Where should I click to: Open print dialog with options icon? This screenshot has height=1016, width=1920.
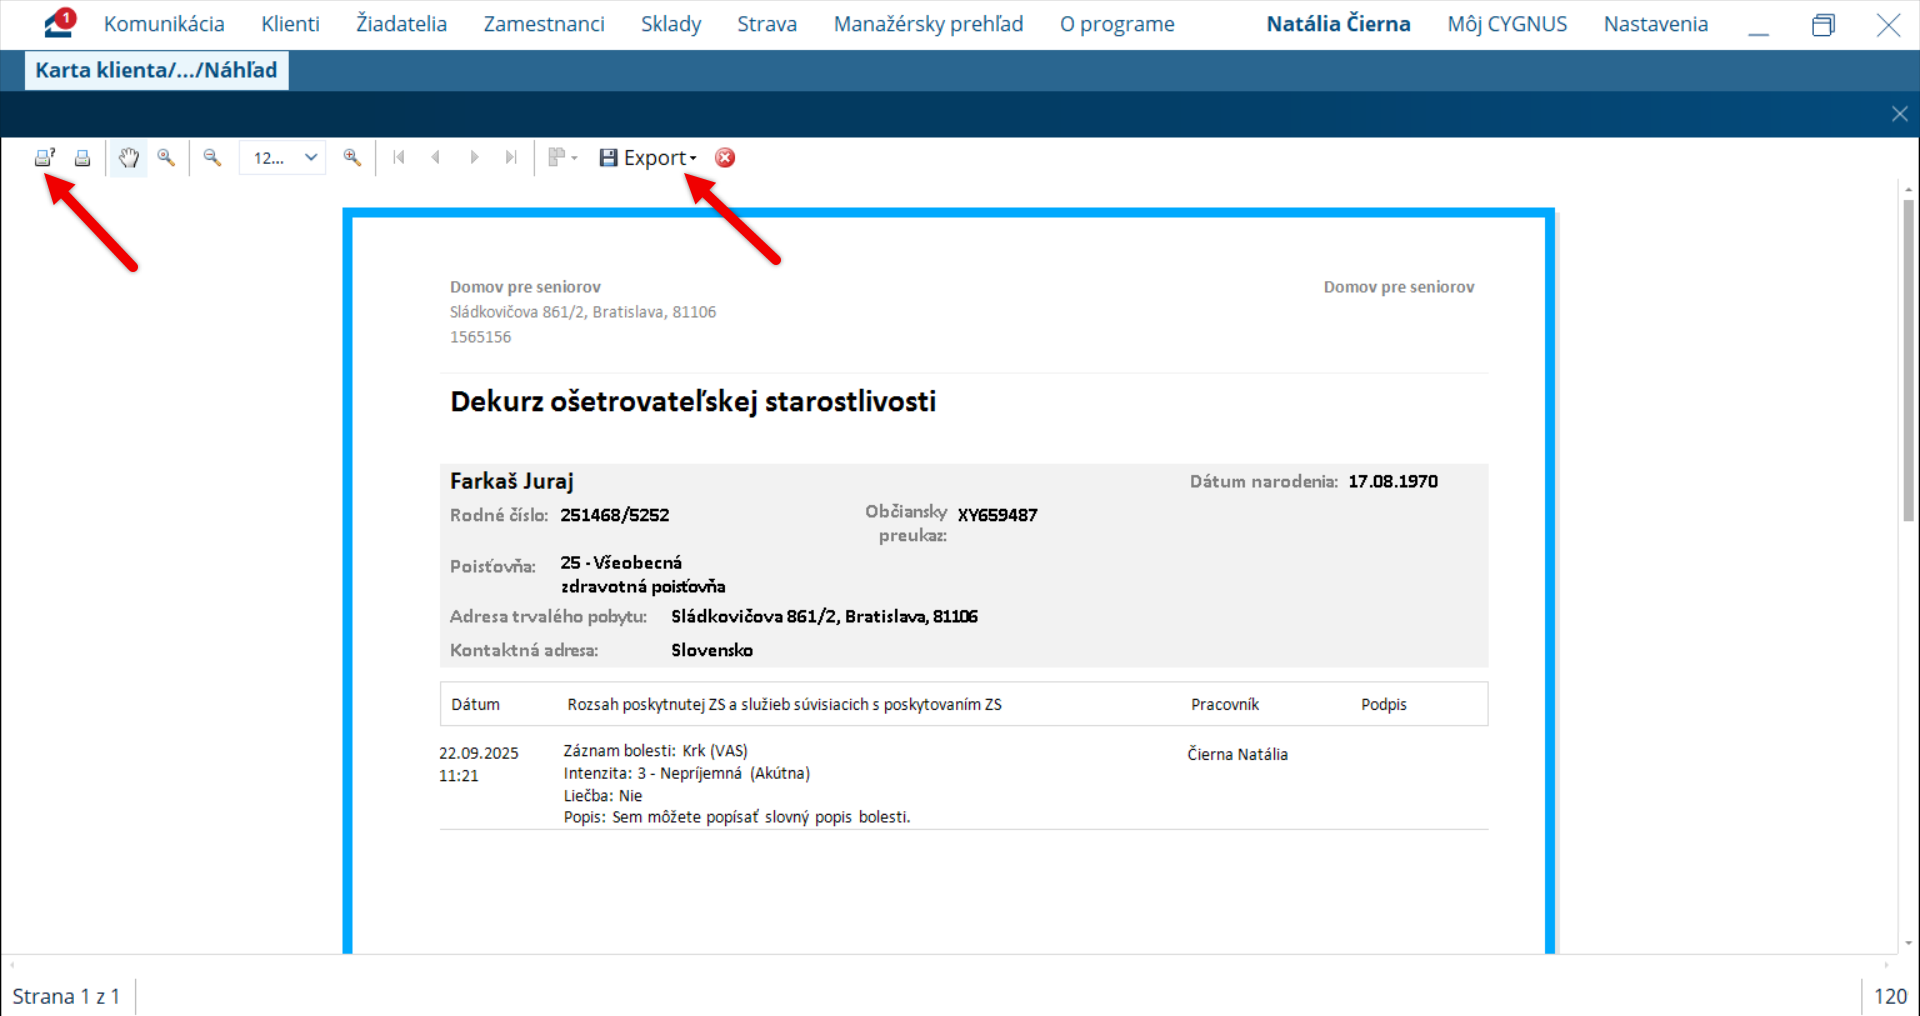click(44, 158)
